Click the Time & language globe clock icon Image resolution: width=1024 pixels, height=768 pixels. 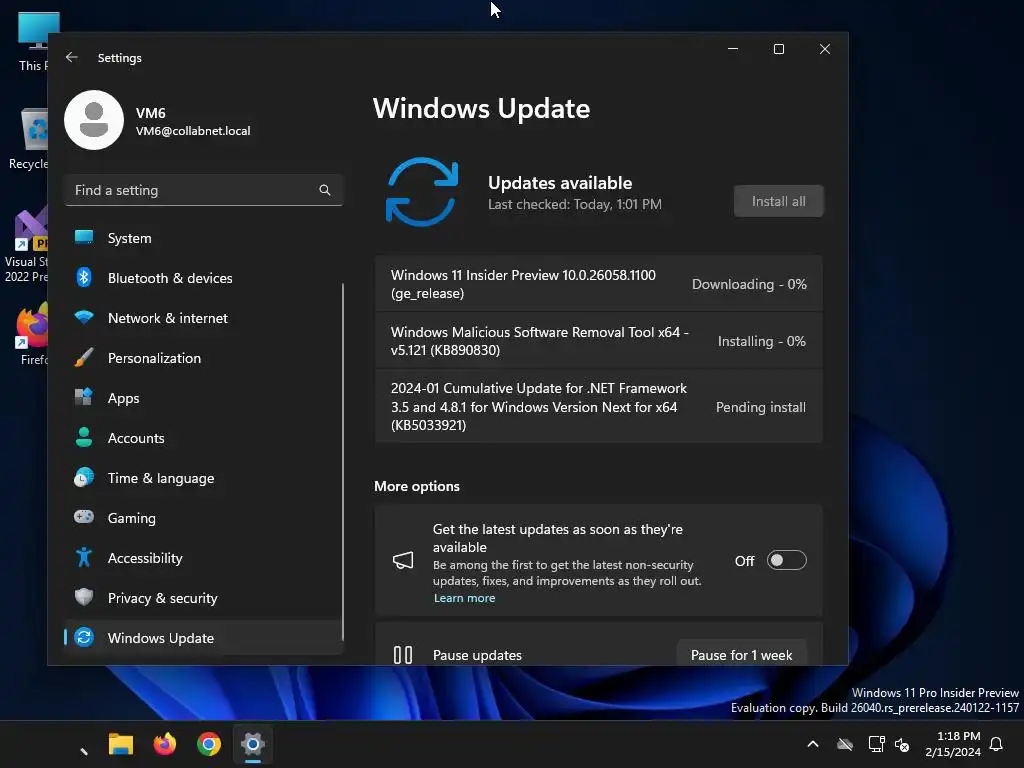click(x=84, y=477)
